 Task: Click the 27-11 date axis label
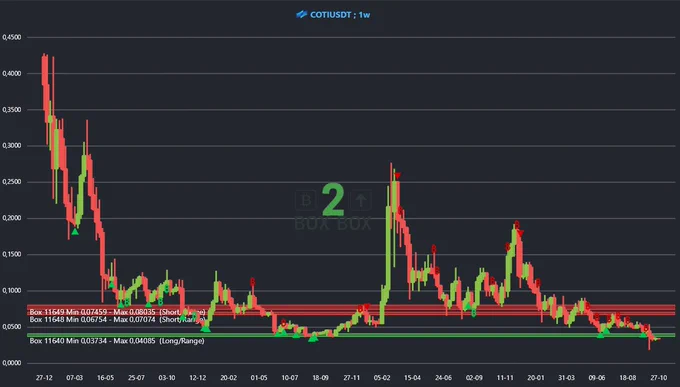point(351,378)
